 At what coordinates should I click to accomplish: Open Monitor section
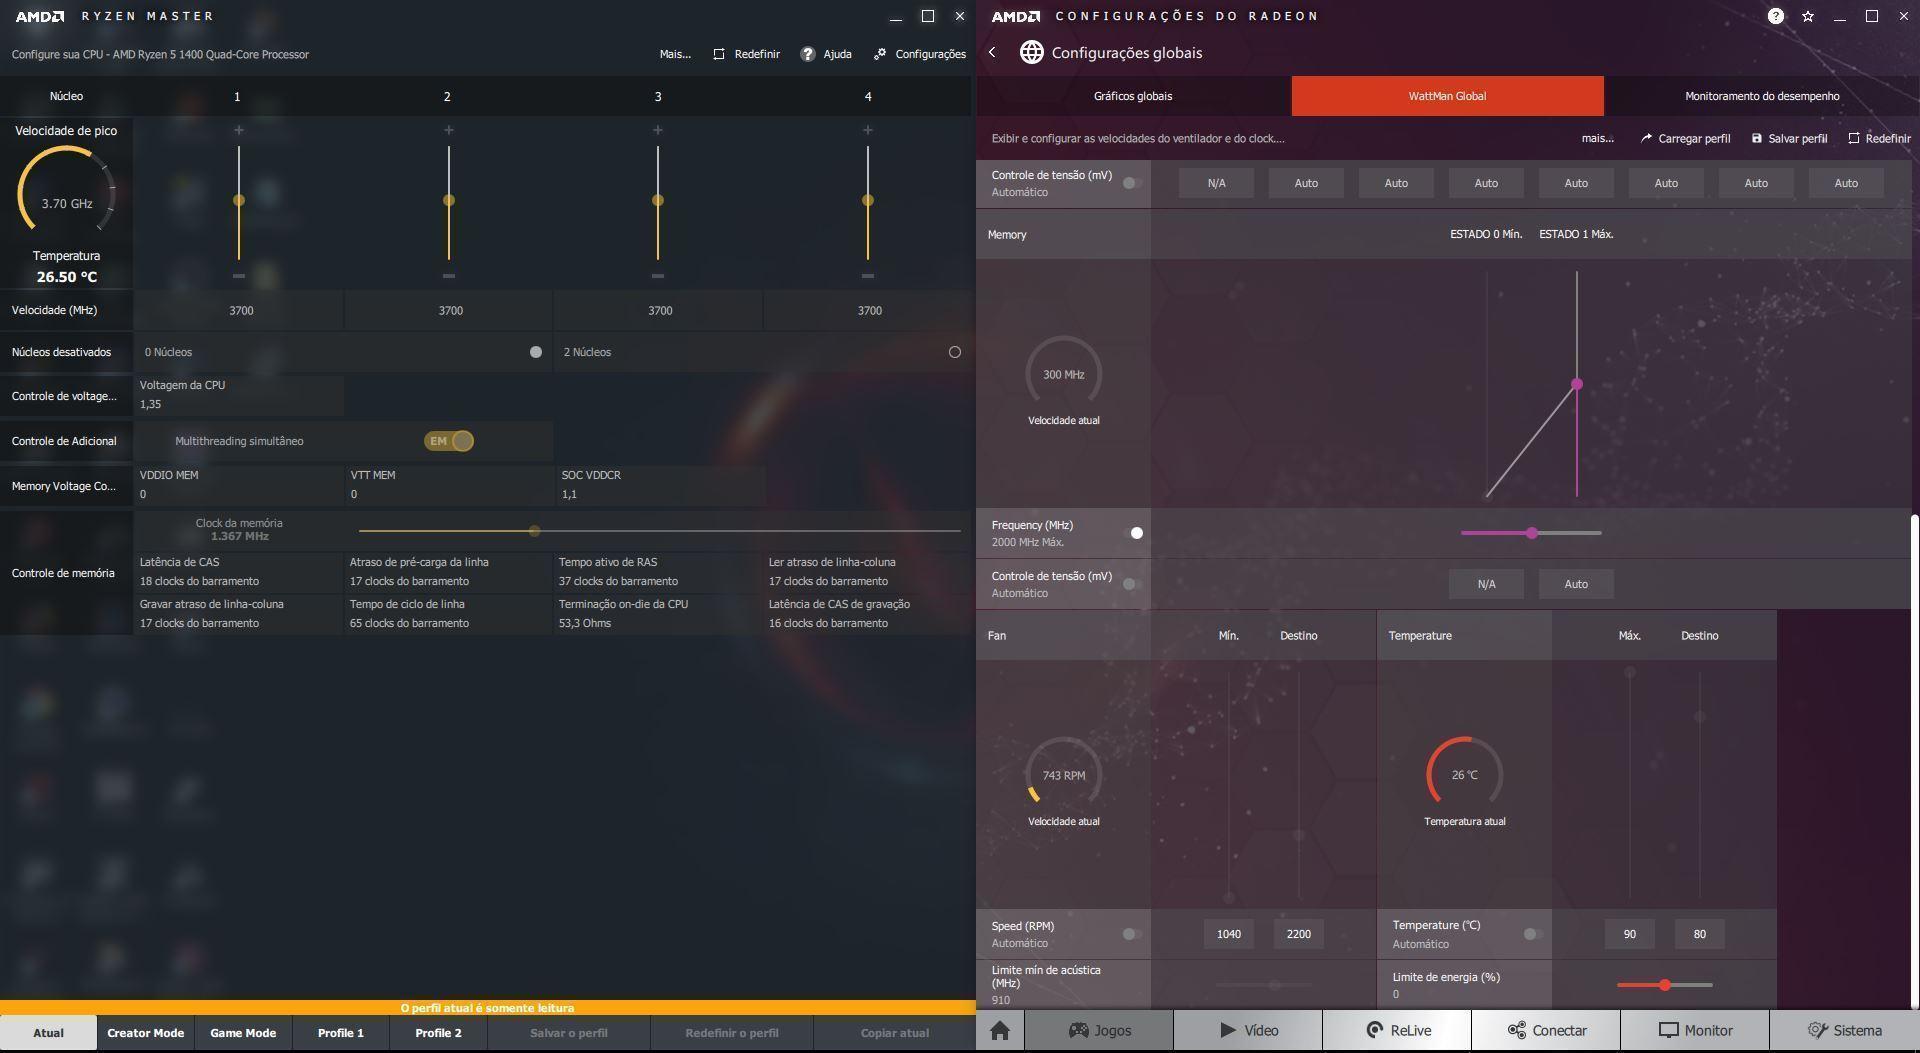1695,1030
